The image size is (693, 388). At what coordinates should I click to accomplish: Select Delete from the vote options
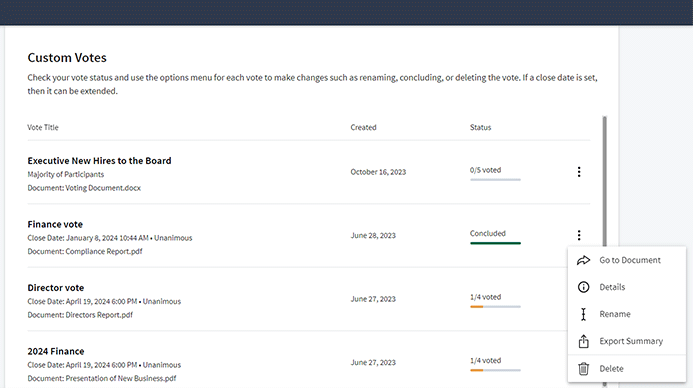627,369
